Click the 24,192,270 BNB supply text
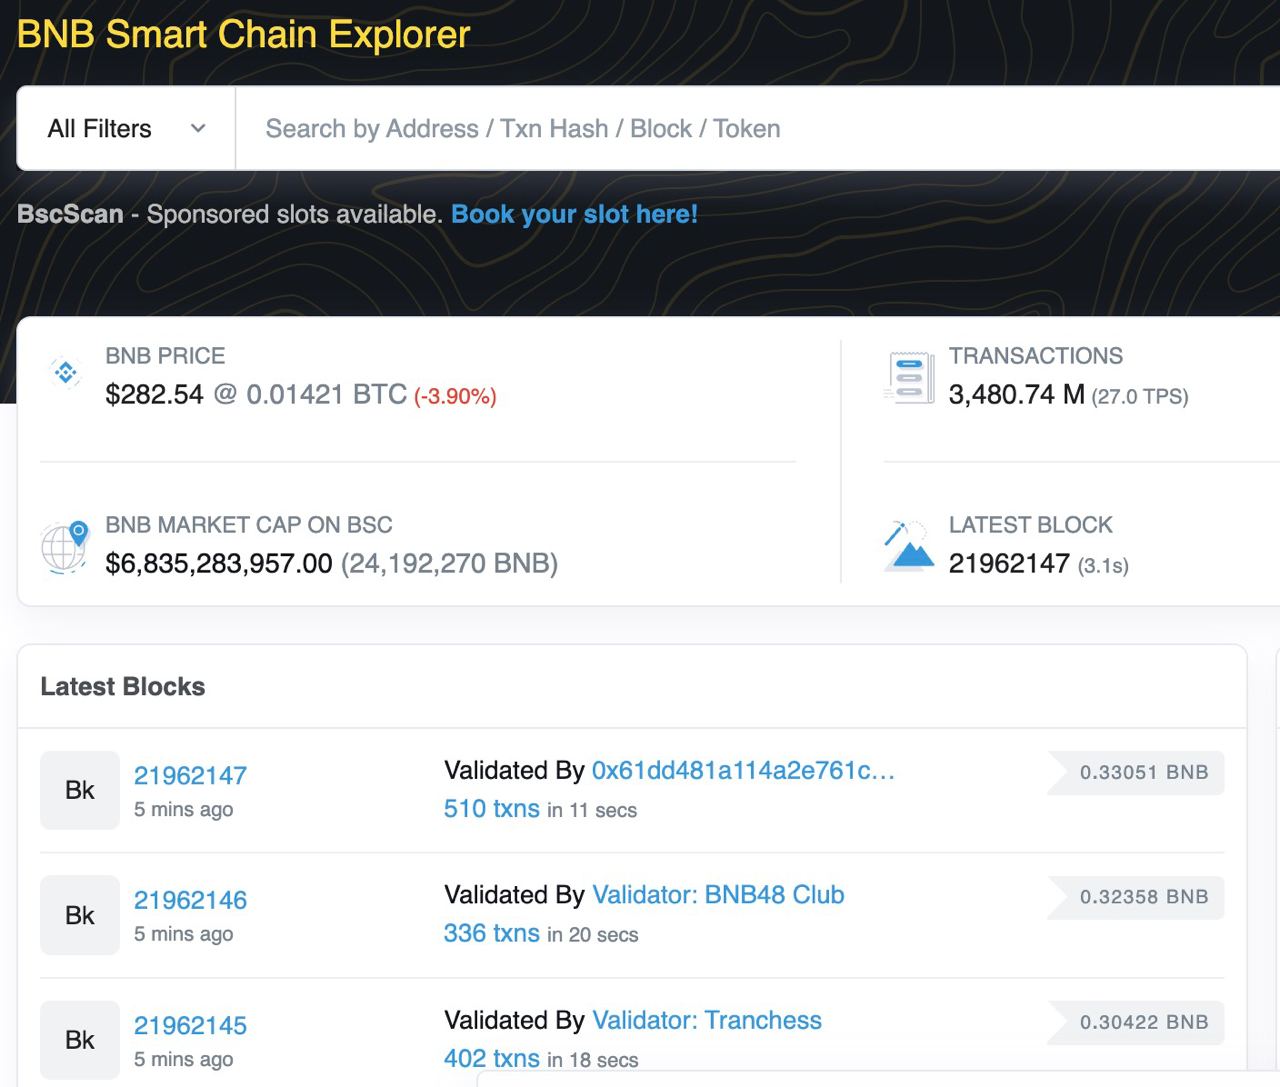1280x1087 pixels. click(x=449, y=564)
